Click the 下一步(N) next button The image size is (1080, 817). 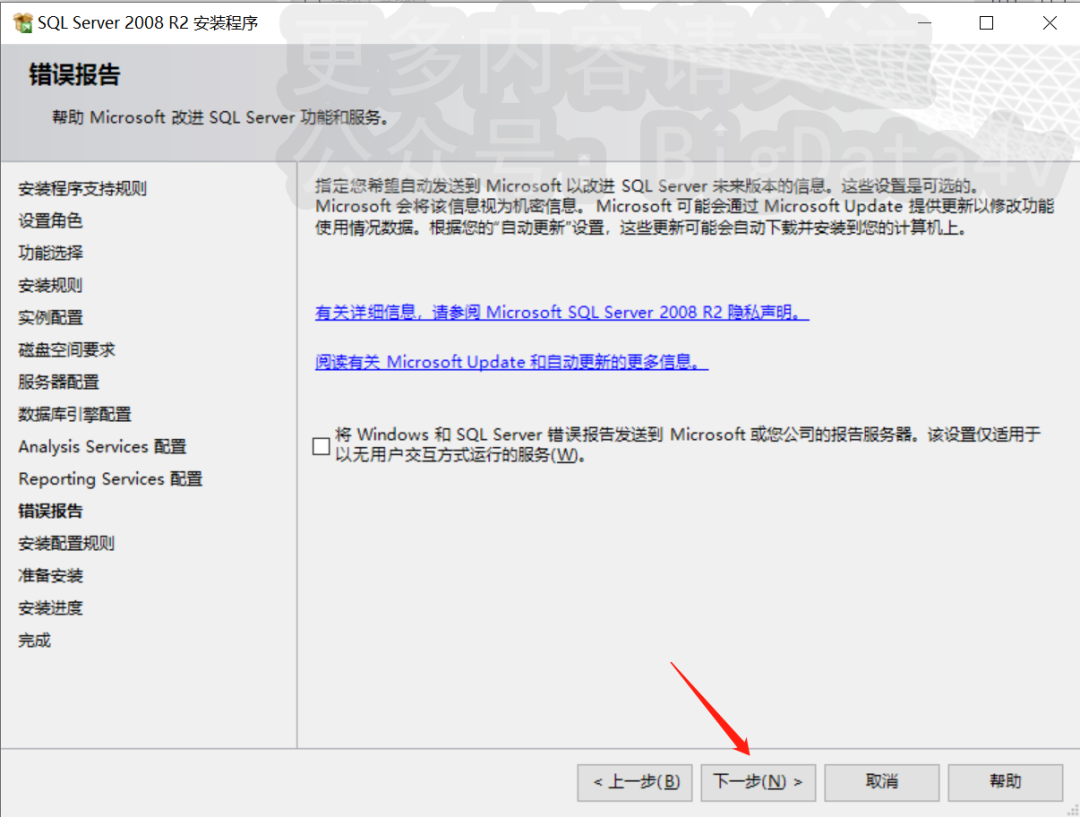[758, 782]
